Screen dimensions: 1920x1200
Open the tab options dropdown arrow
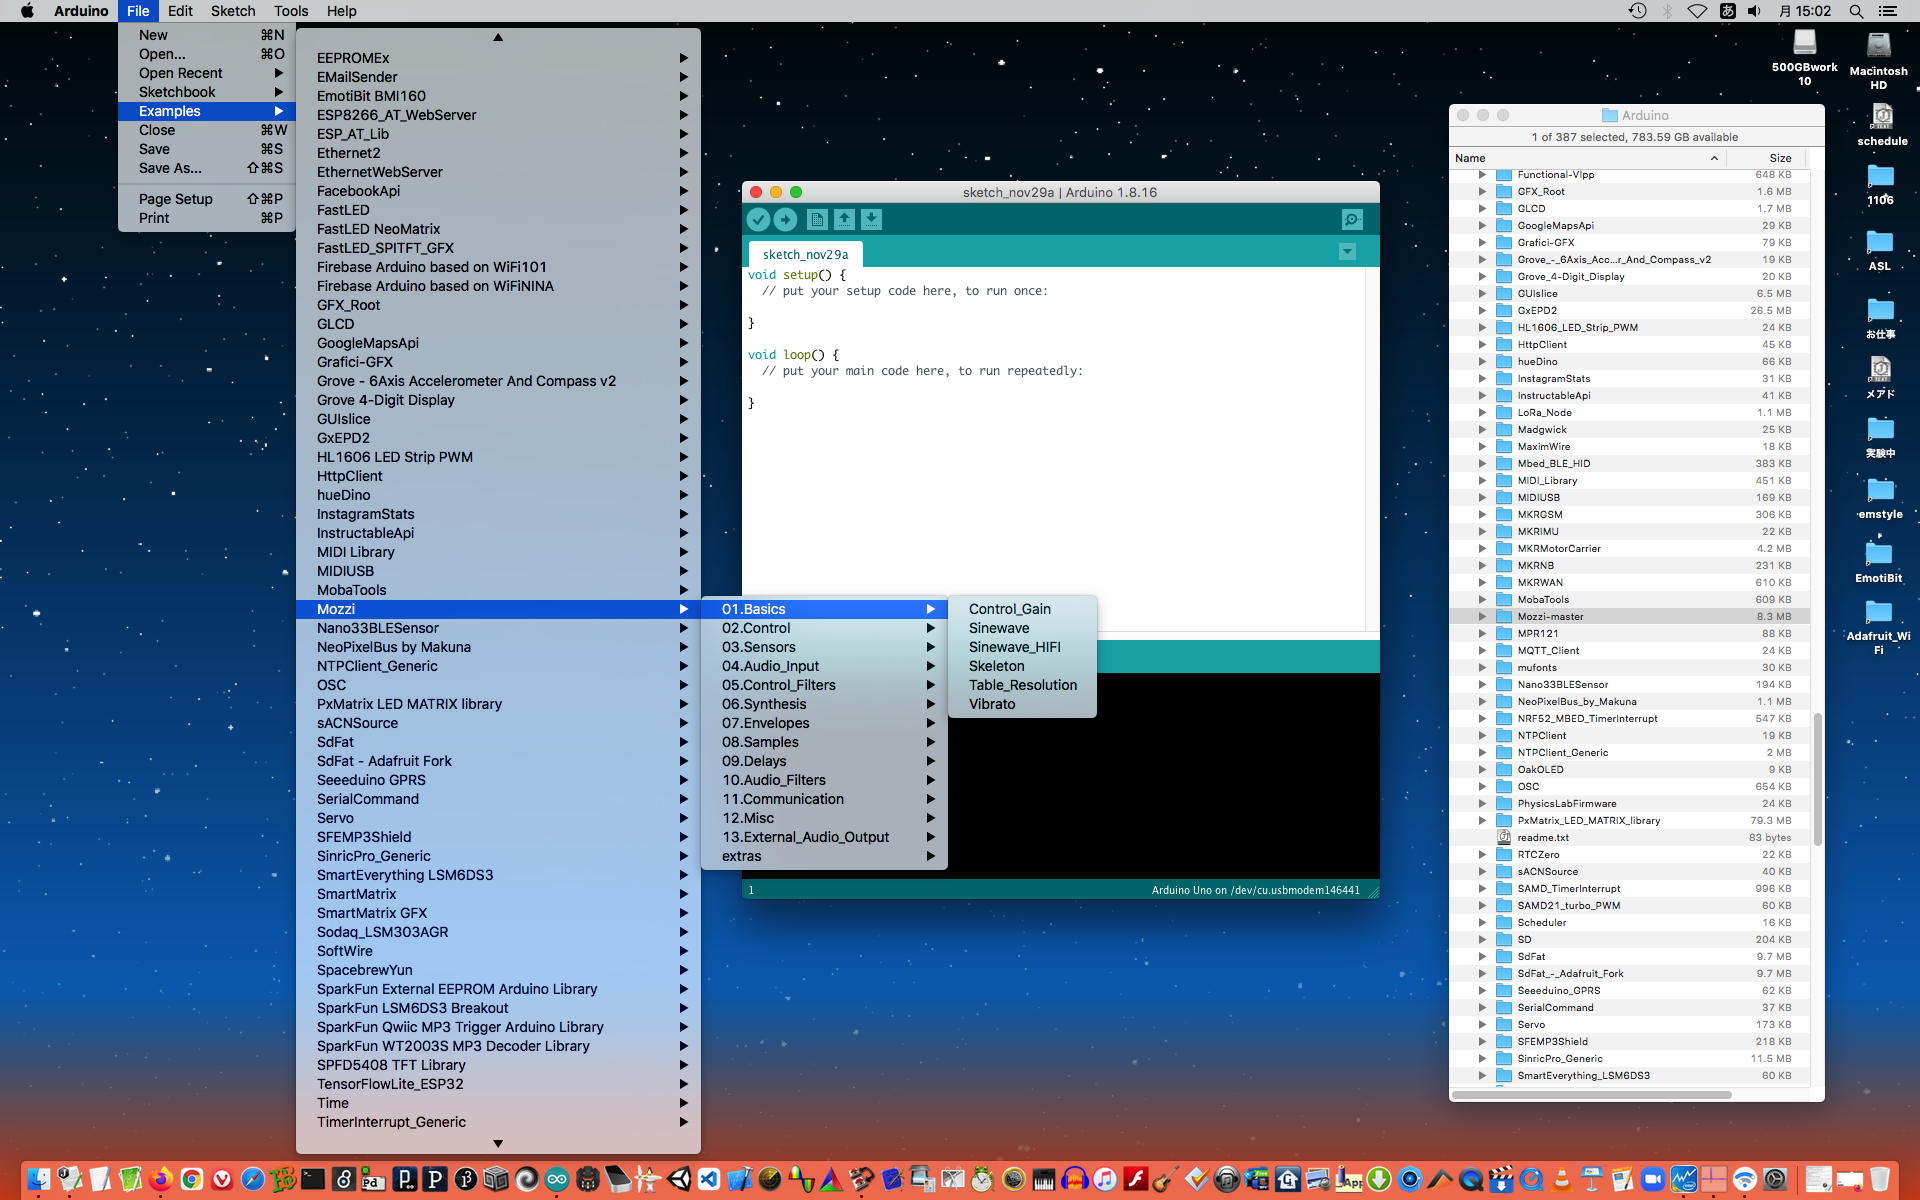pos(1347,252)
